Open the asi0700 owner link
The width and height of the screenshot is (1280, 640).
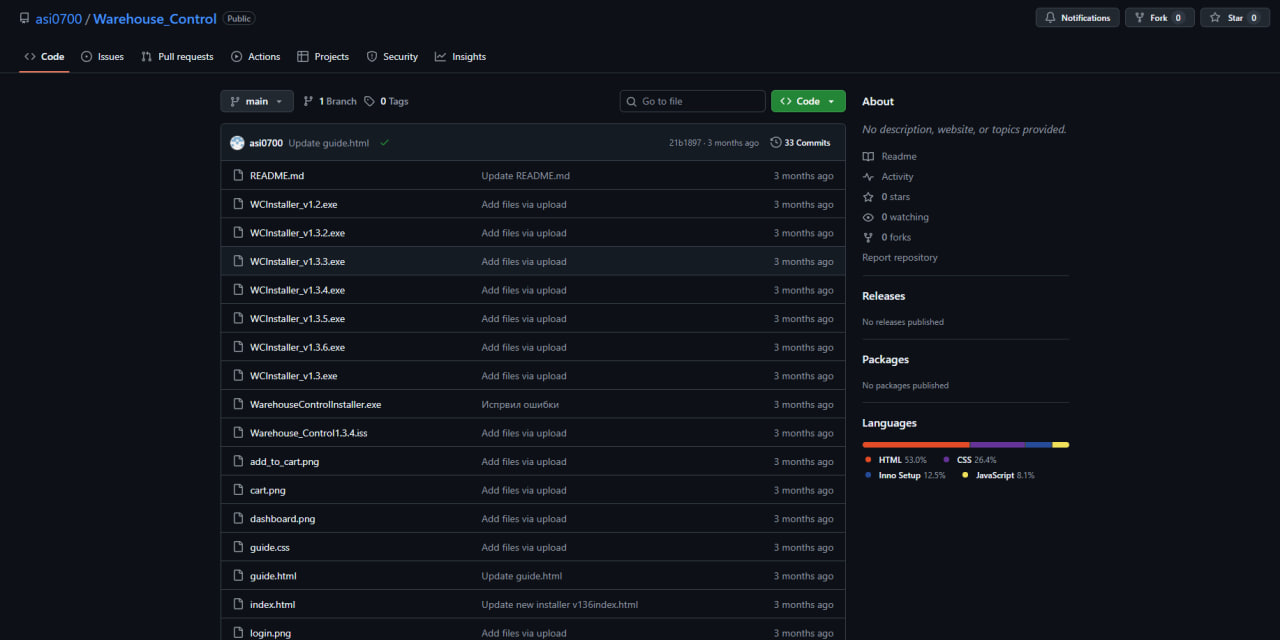point(59,19)
